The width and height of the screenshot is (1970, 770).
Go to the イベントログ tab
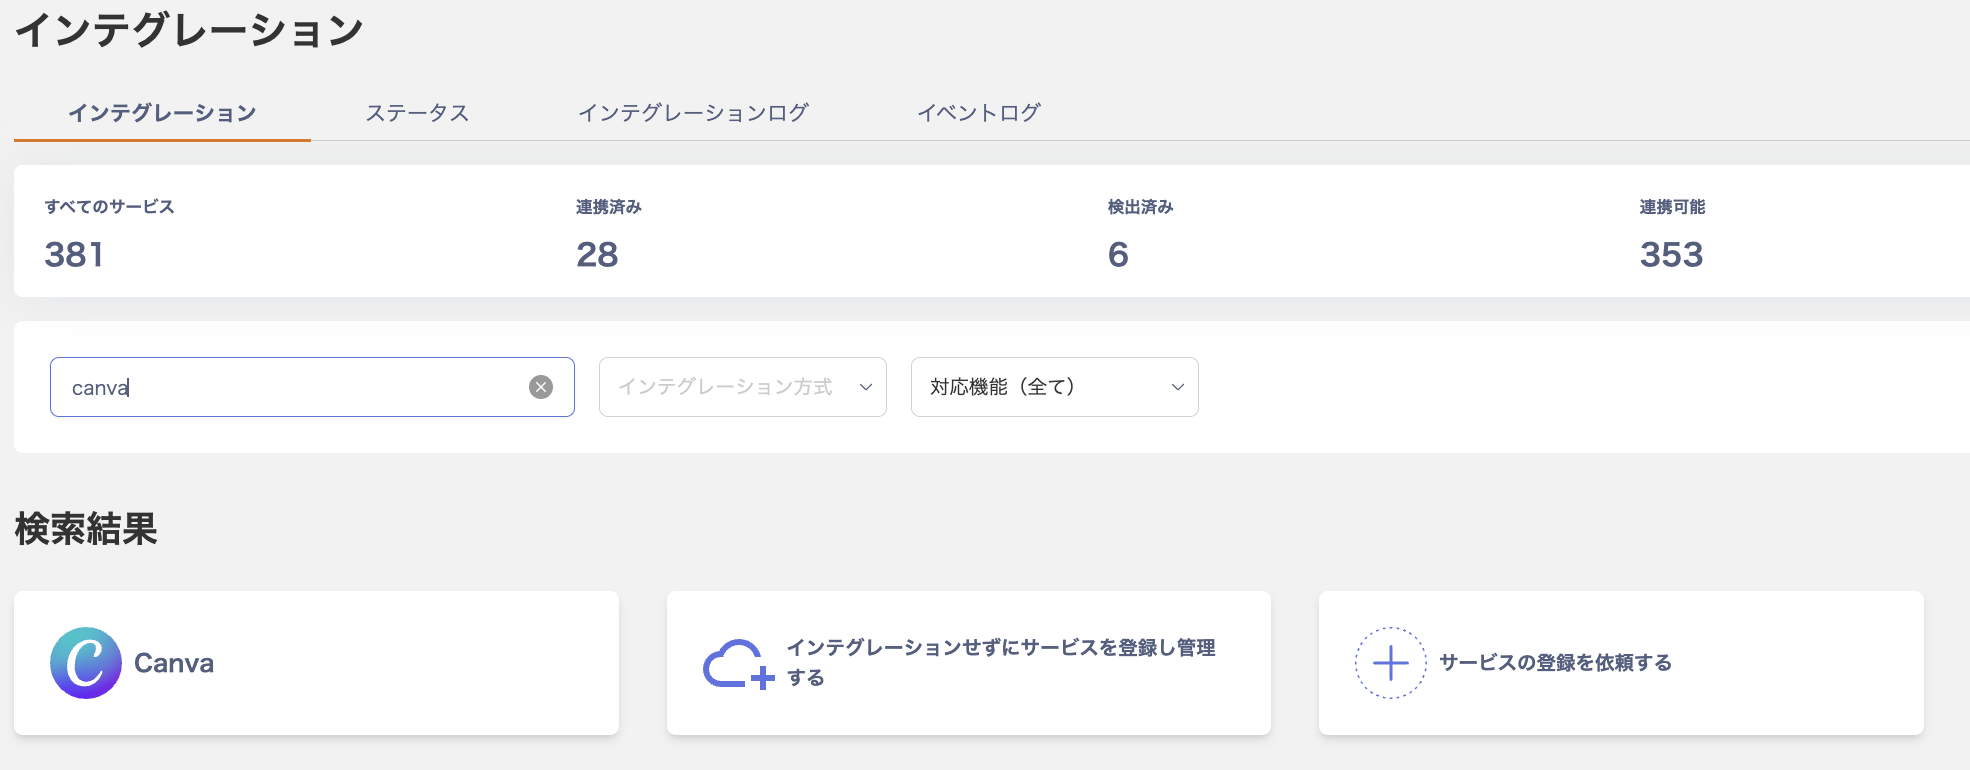[x=979, y=113]
